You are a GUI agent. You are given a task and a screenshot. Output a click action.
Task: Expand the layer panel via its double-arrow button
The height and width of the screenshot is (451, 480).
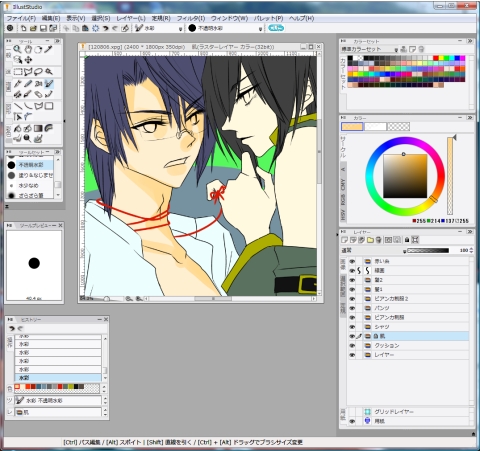(x=470, y=231)
